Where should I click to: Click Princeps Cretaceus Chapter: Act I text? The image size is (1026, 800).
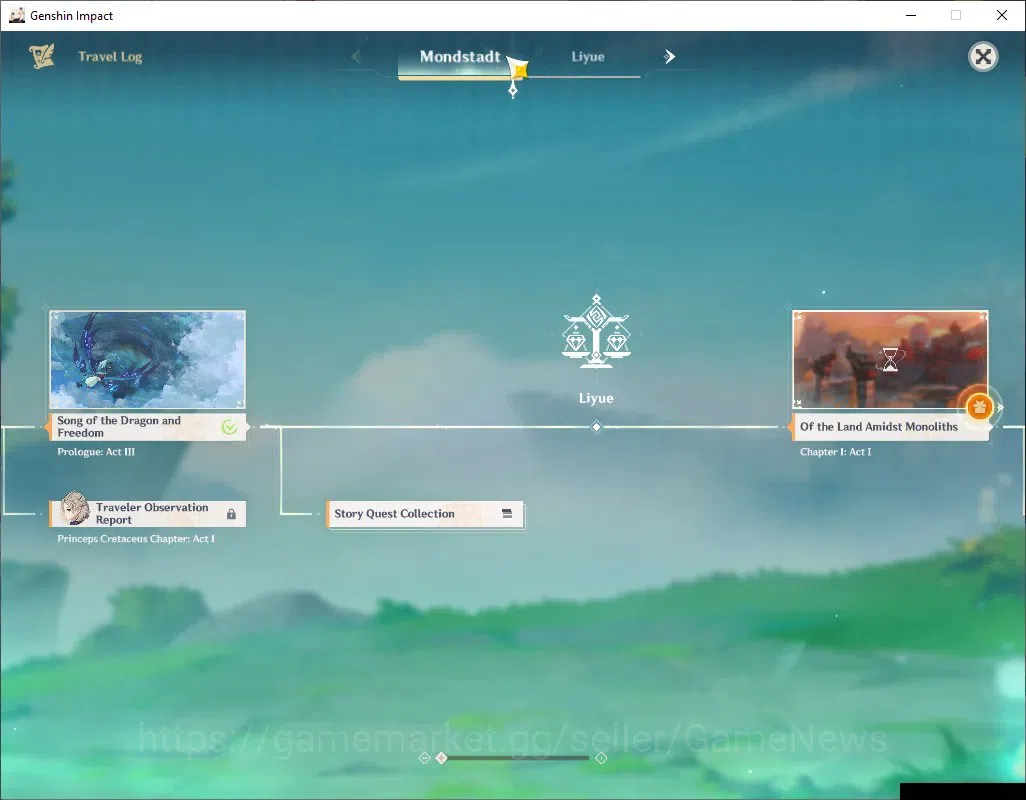[136, 539]
